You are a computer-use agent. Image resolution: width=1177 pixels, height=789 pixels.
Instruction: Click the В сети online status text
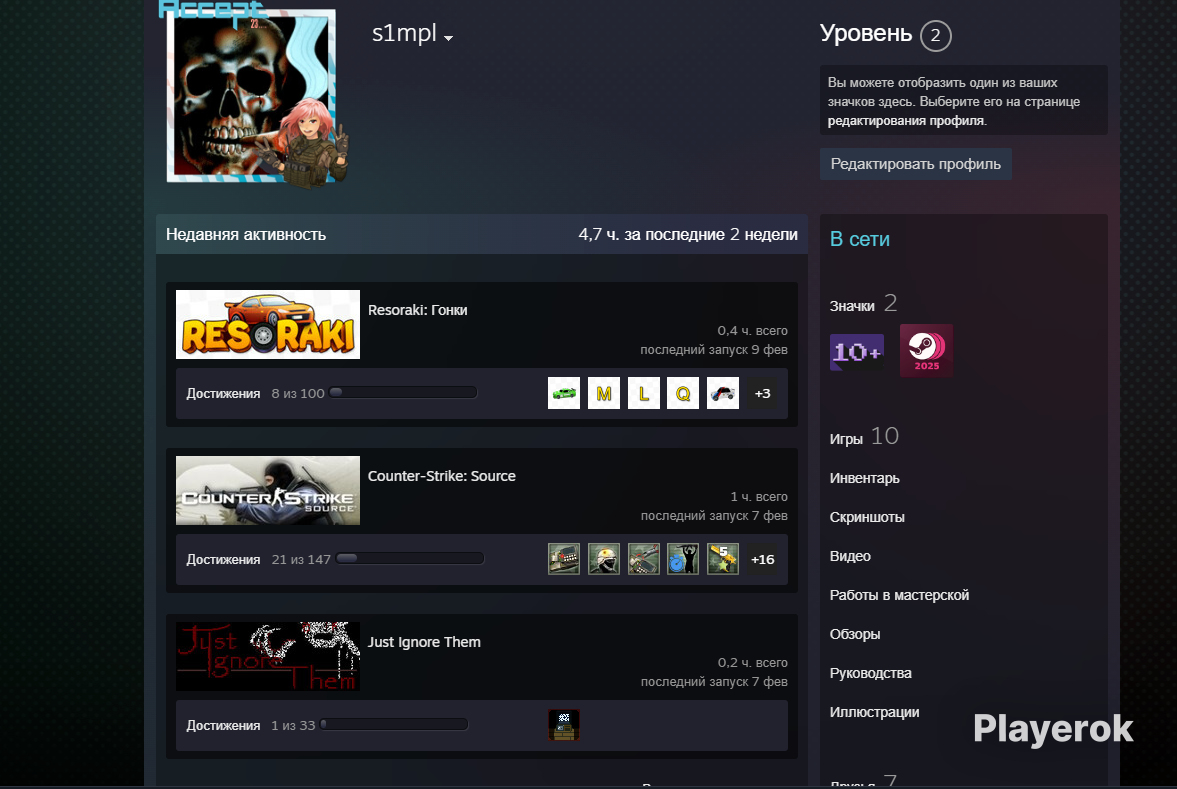(x=859, y=239)
